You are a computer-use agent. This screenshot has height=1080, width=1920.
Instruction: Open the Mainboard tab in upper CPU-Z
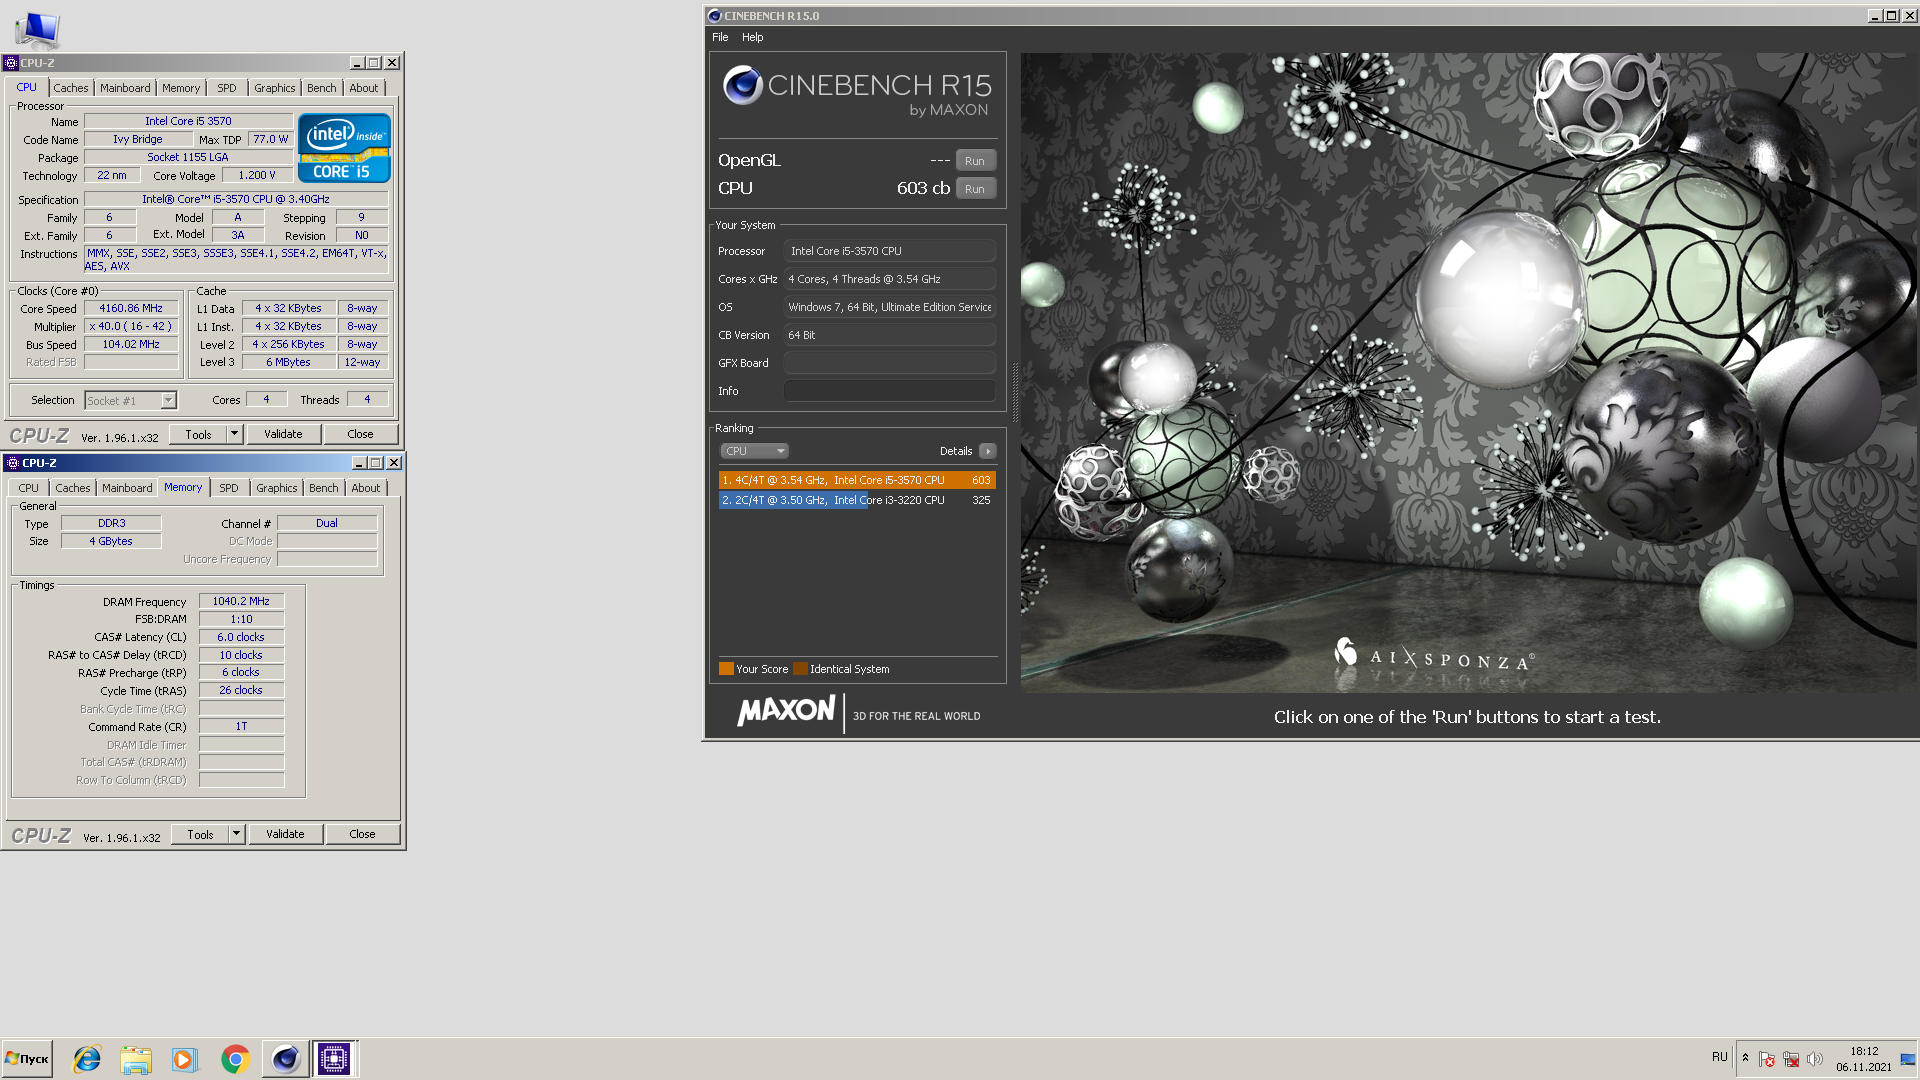click(125, 88)
